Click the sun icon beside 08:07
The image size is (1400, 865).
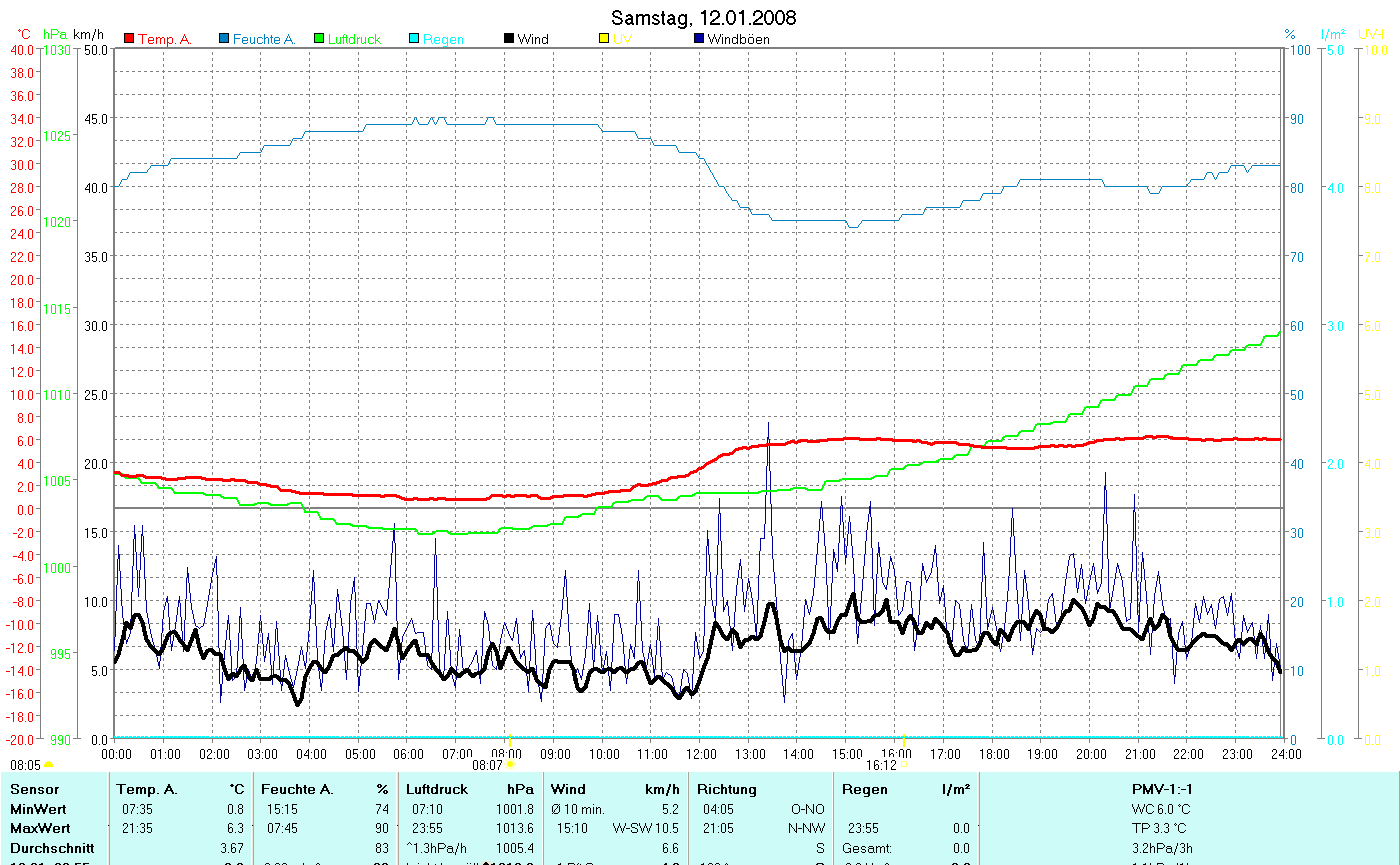point(510,765)
